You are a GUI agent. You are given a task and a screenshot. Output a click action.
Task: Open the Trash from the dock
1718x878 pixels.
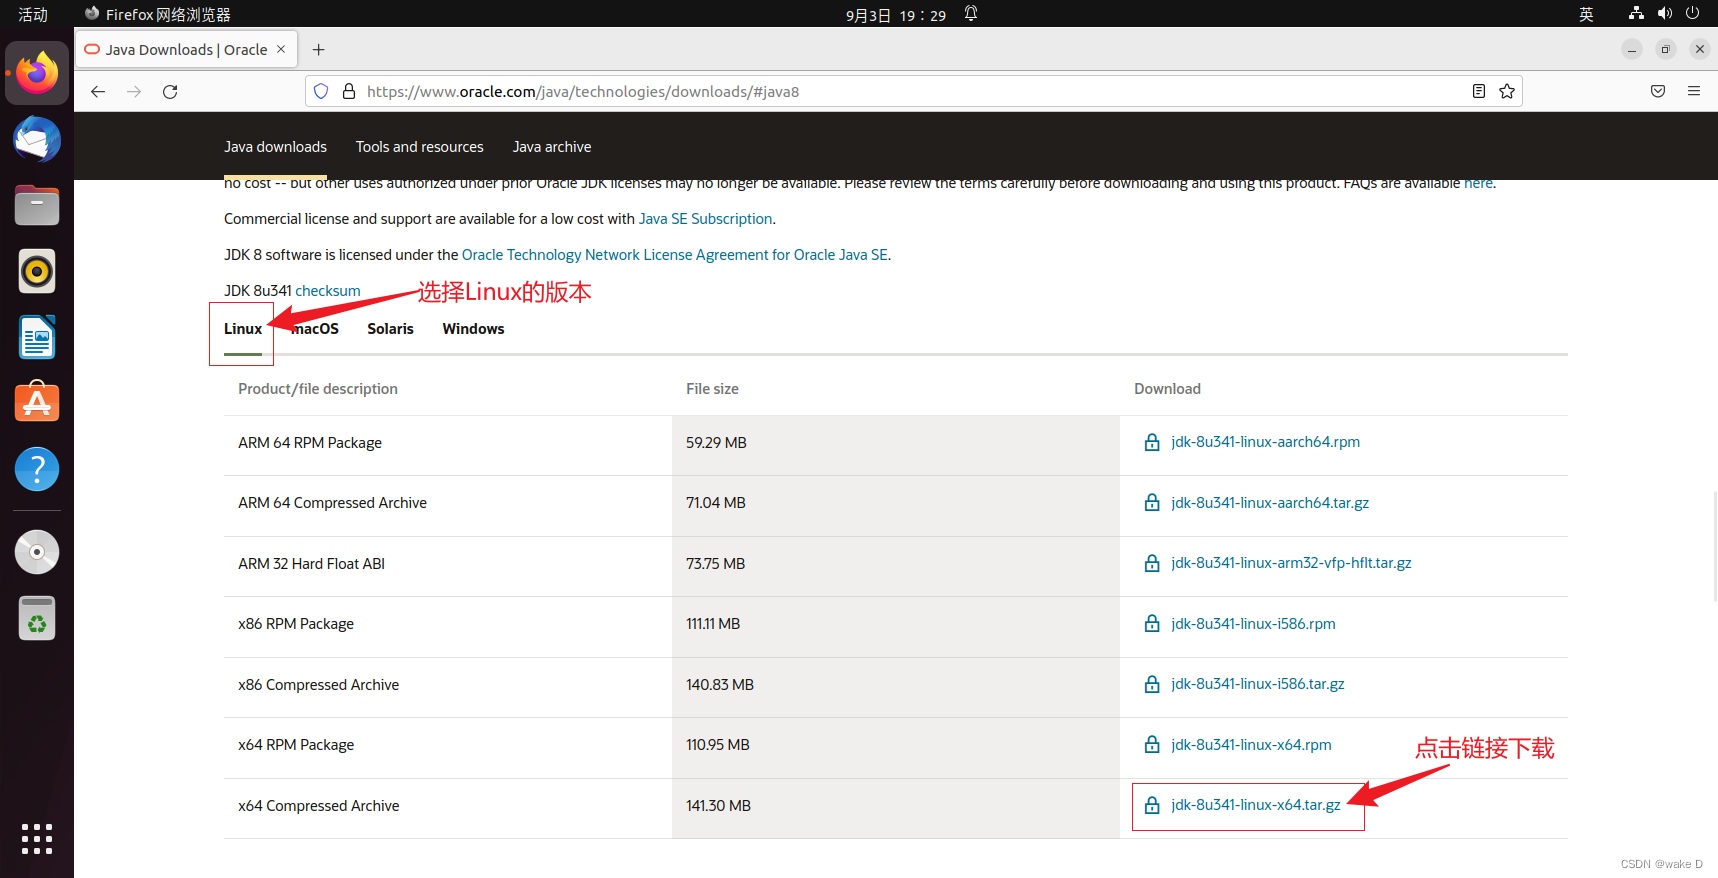37,618
